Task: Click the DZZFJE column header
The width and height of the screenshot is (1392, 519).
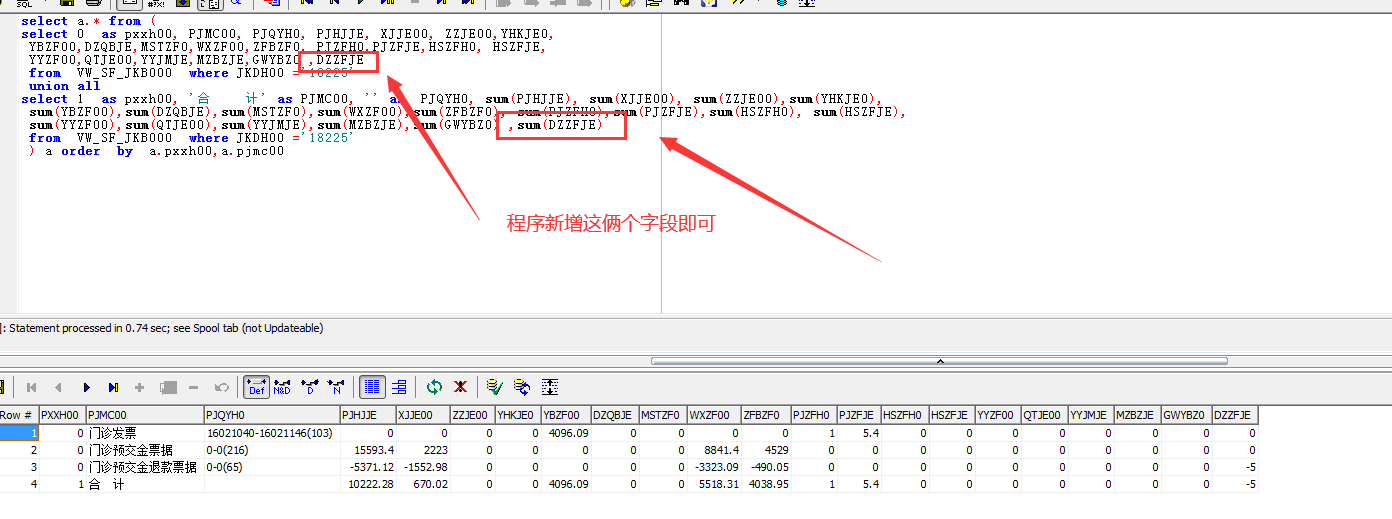Action: click(x=1235, y=415)
